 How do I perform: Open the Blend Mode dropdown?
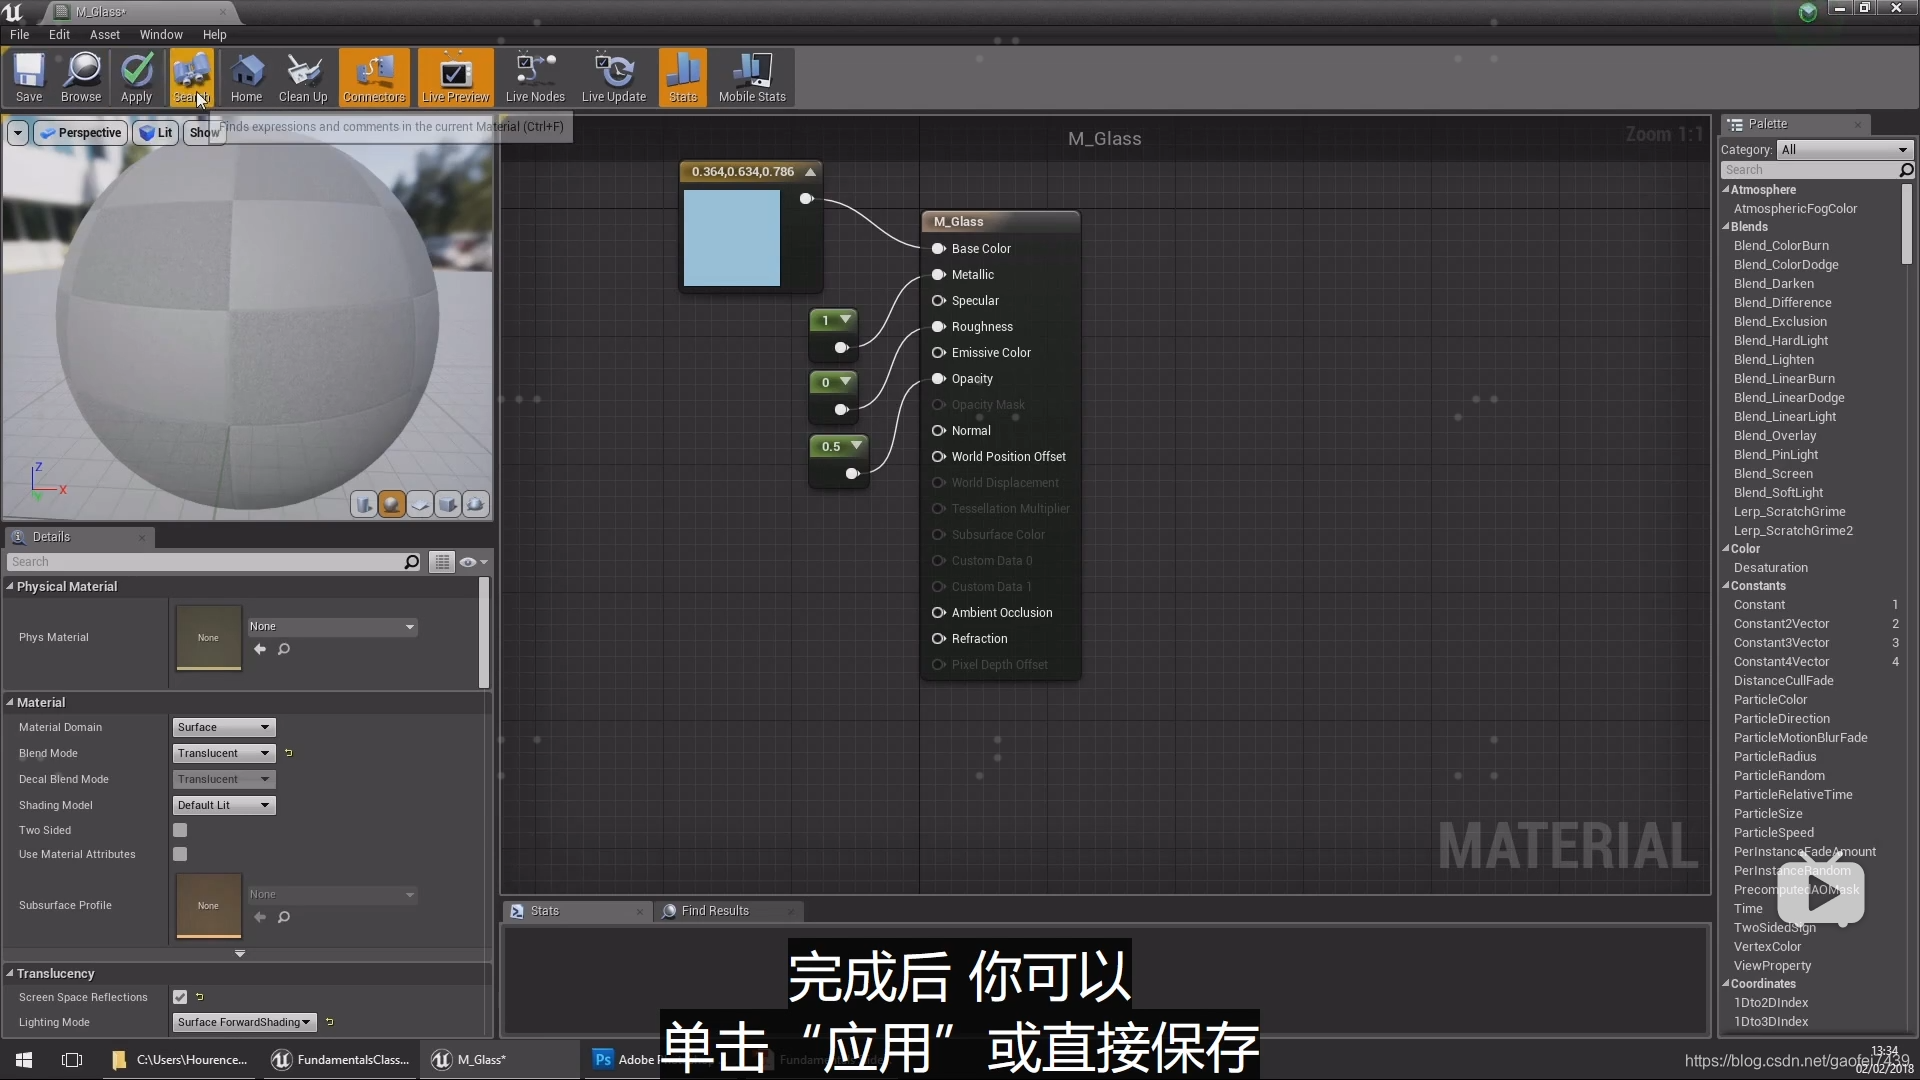(224, 753)
